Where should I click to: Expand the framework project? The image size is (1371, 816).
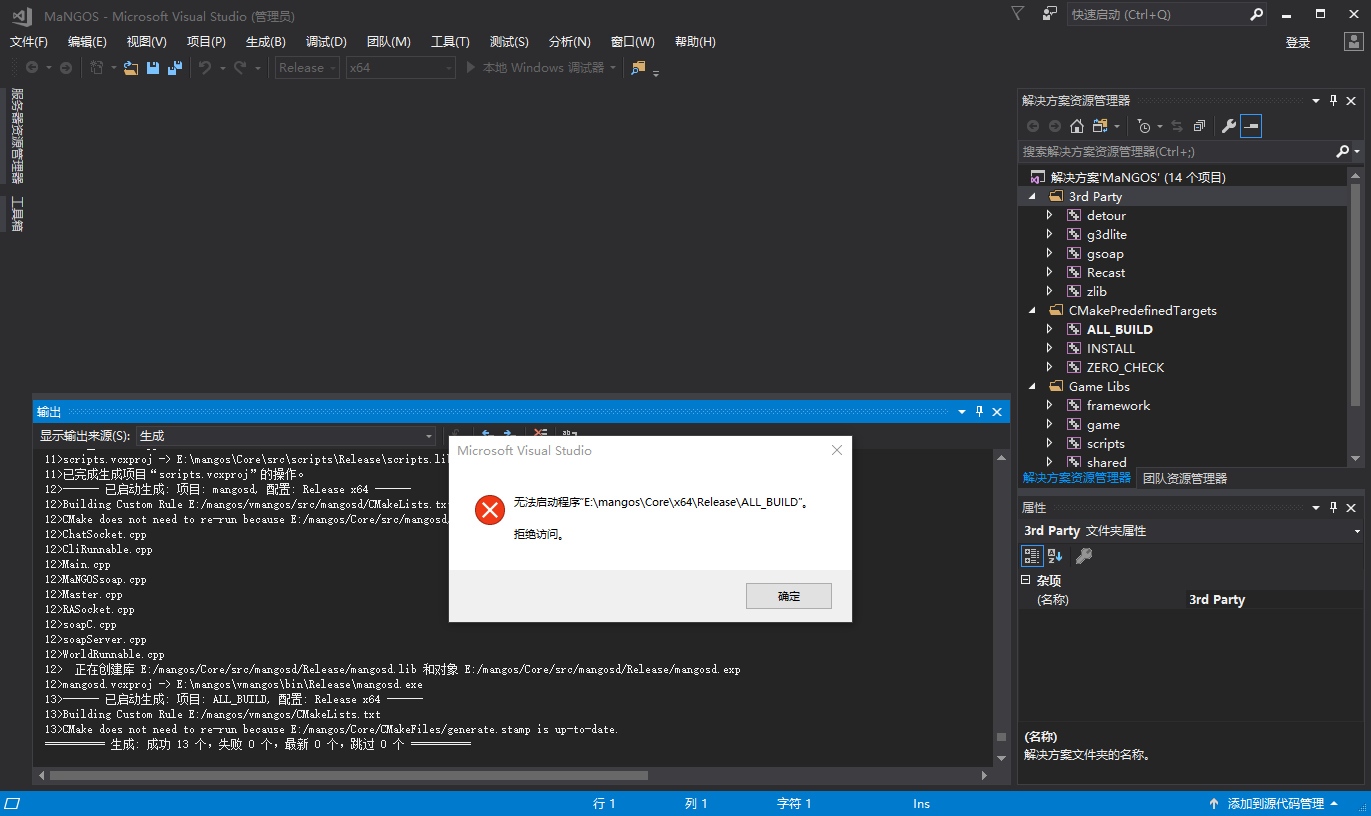pyautogui.click(x=1049, y=406)
